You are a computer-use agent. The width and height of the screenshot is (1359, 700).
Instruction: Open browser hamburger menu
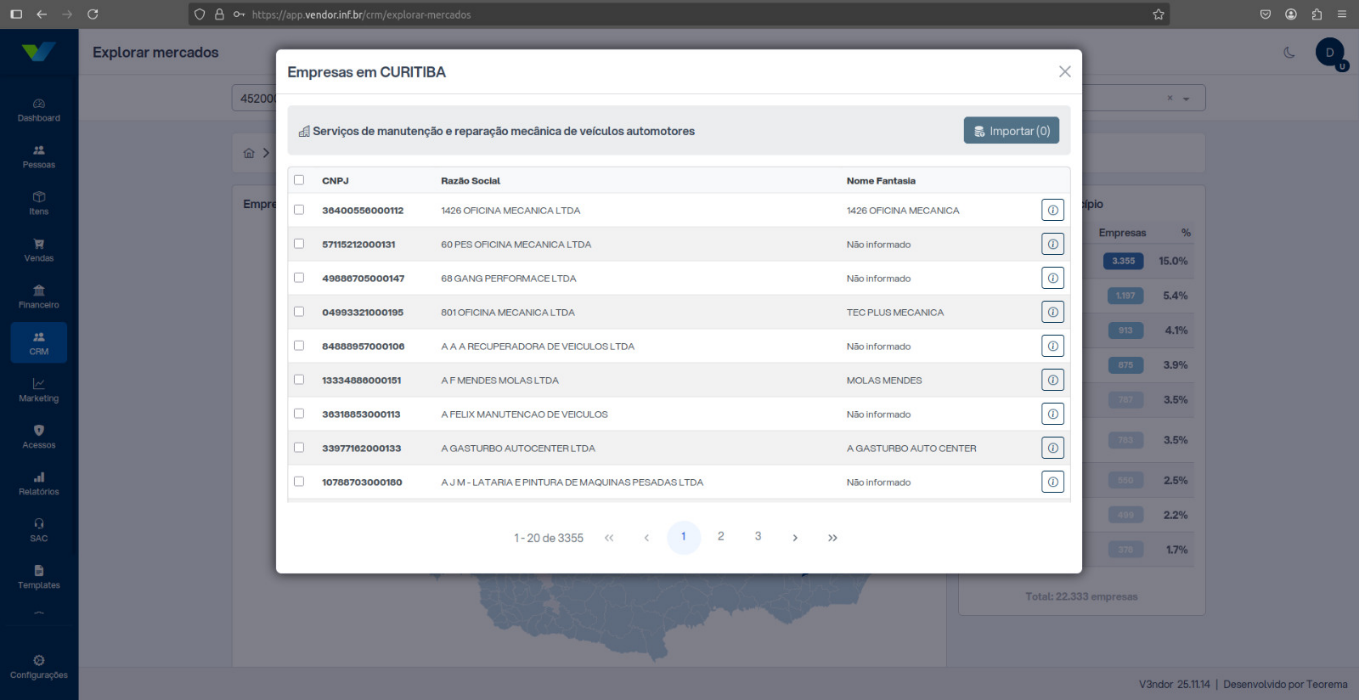[1341, 15]
